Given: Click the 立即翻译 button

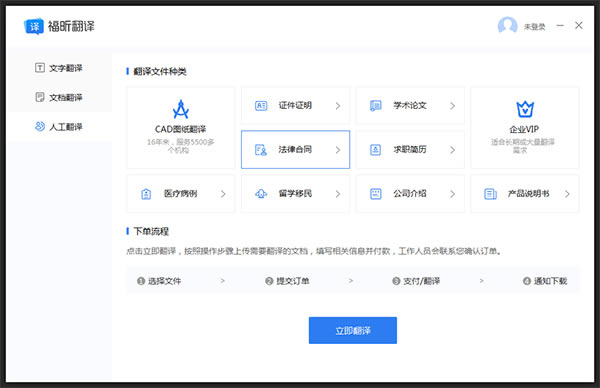Looking at the screenshot, I should pyautogui.click(x=353, y=330).
